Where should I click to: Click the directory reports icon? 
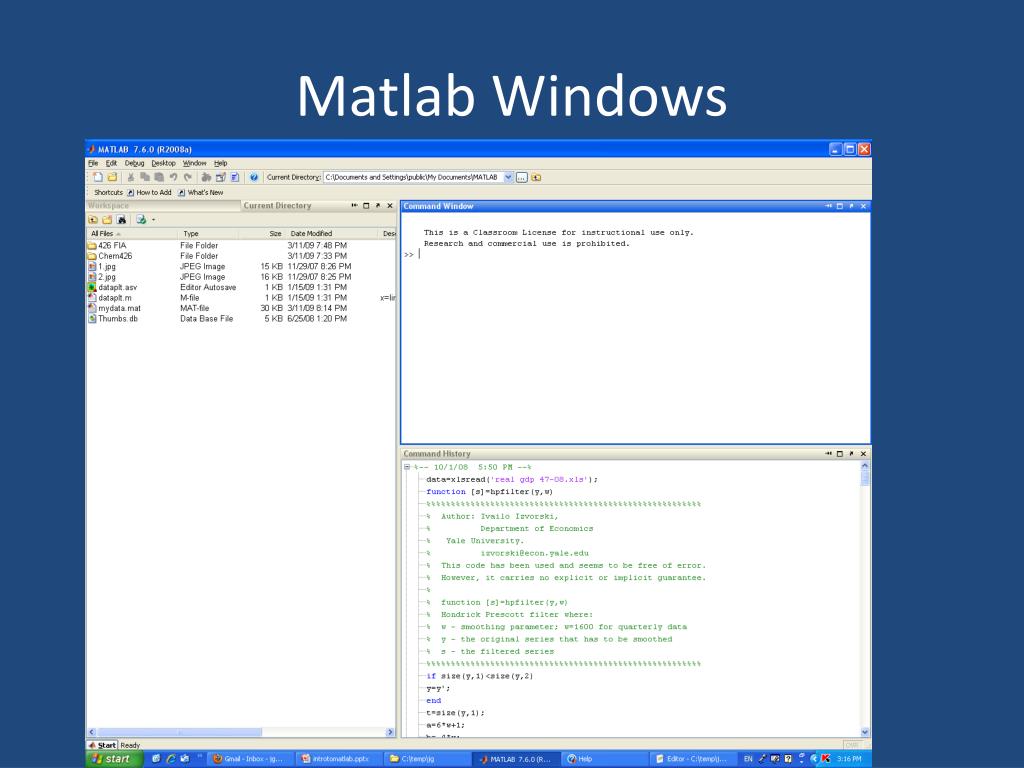coord(140,220)
